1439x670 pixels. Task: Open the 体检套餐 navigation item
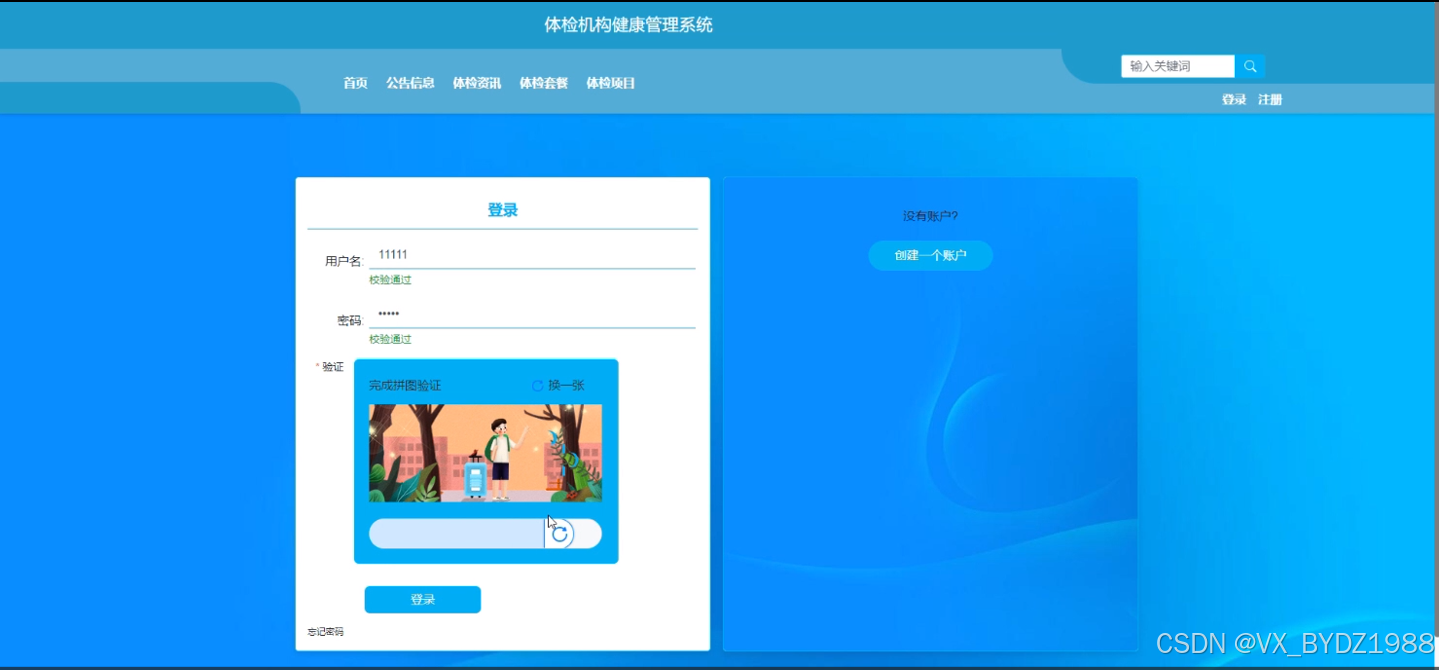543,83
